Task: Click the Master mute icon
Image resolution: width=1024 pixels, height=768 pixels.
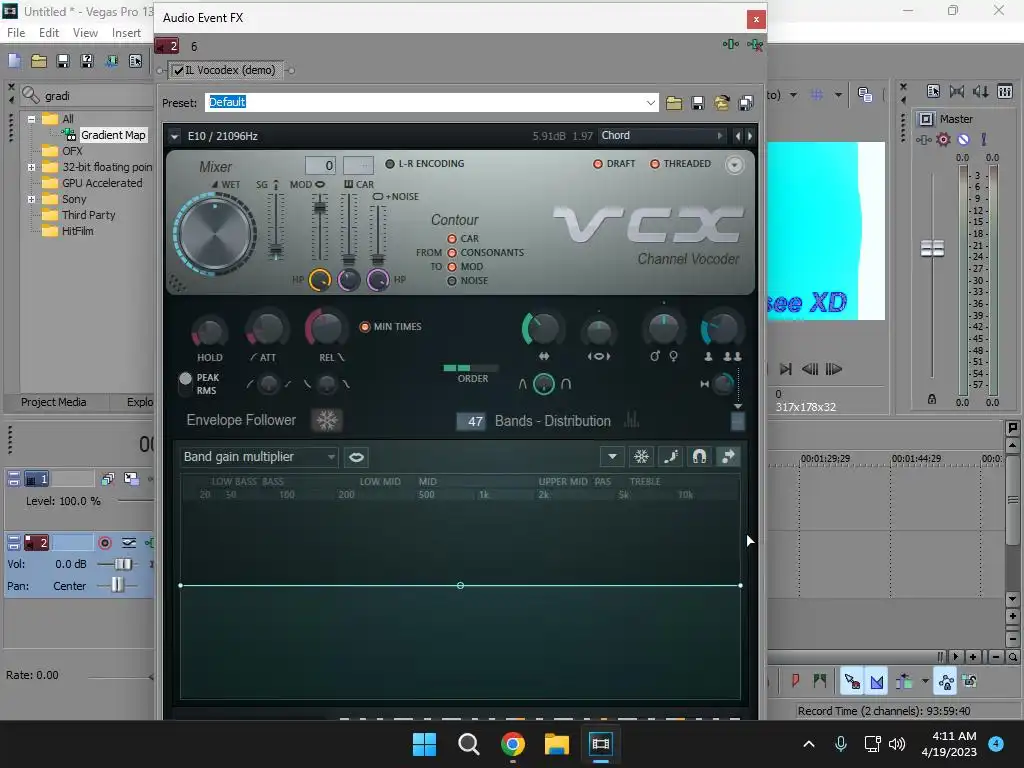Action: coord(963,139)
